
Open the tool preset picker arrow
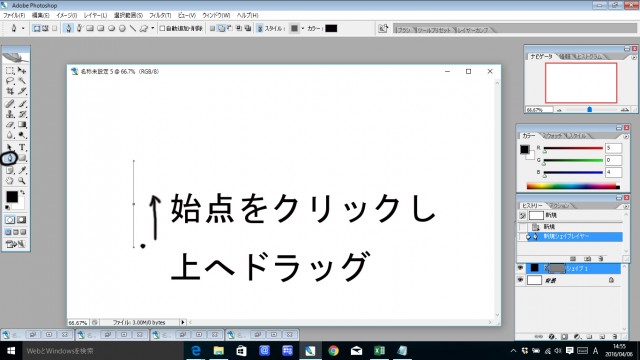pos(23,29)
